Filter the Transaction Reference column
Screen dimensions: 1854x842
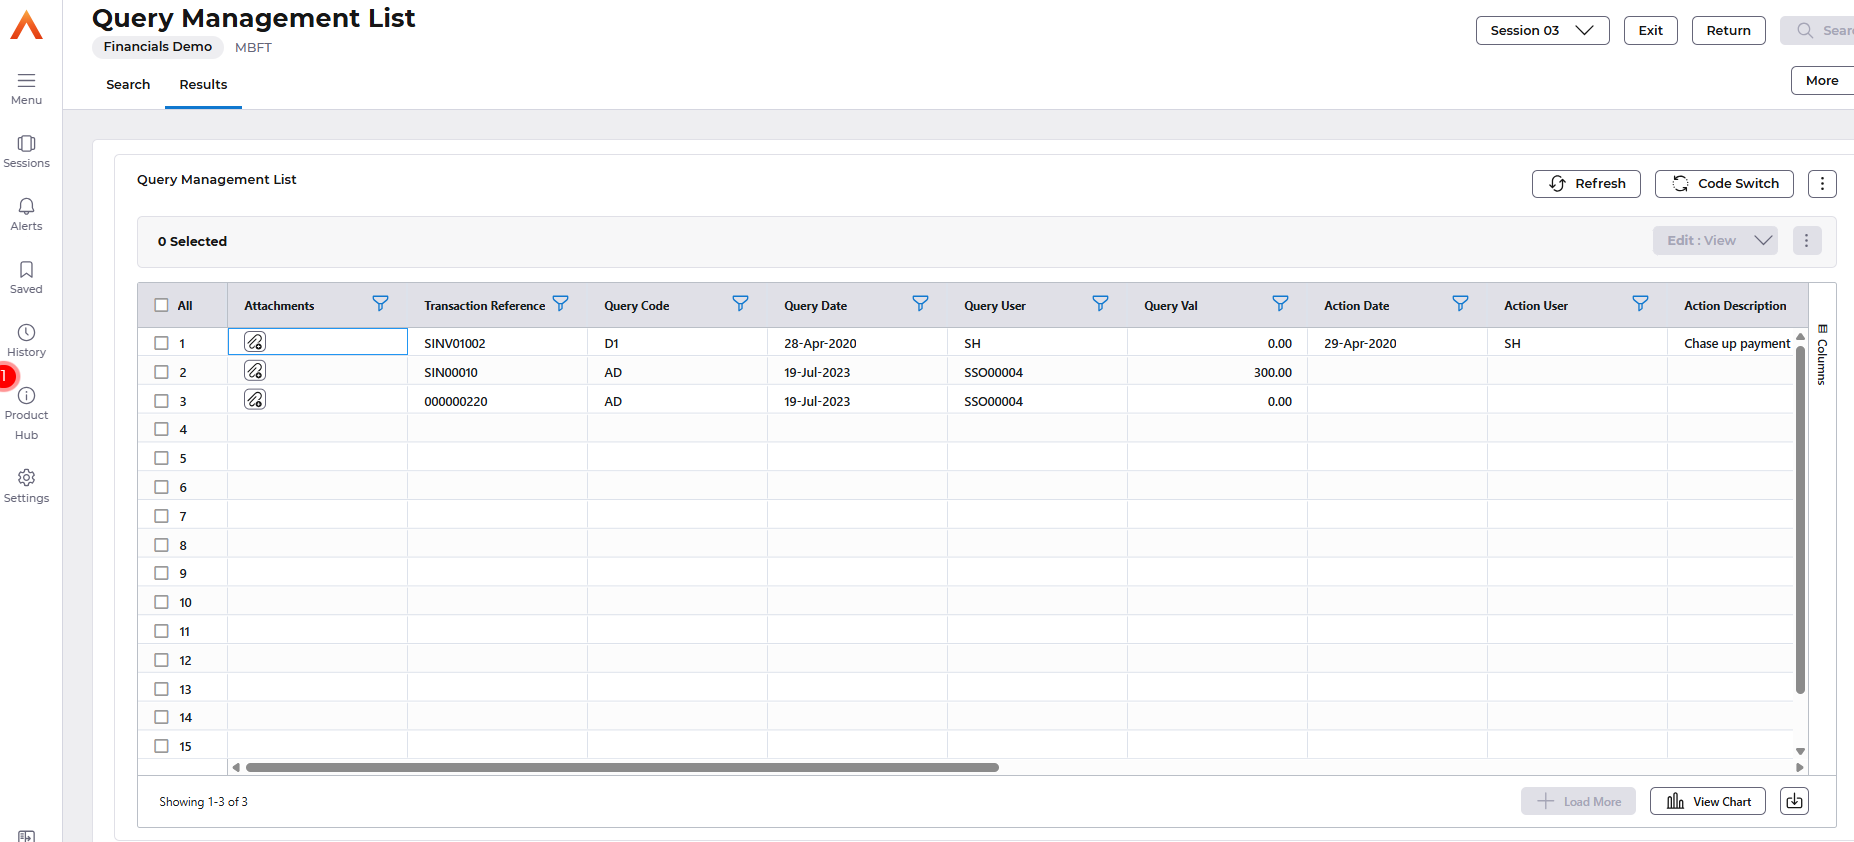click(560, 303)
